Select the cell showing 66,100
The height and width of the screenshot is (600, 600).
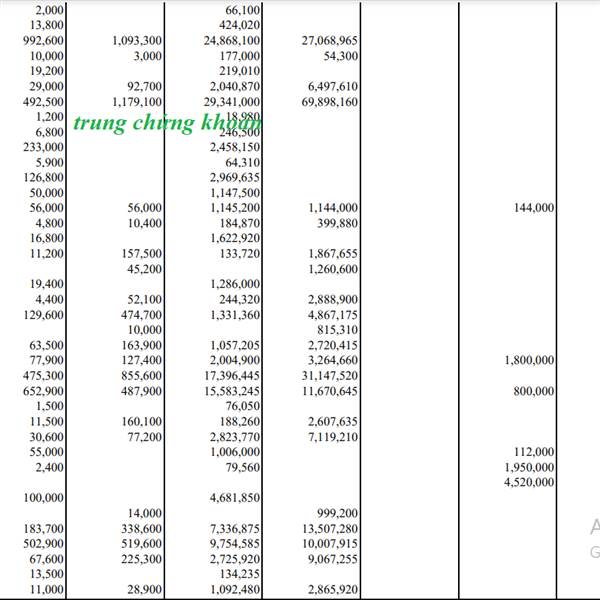(243, 10)
